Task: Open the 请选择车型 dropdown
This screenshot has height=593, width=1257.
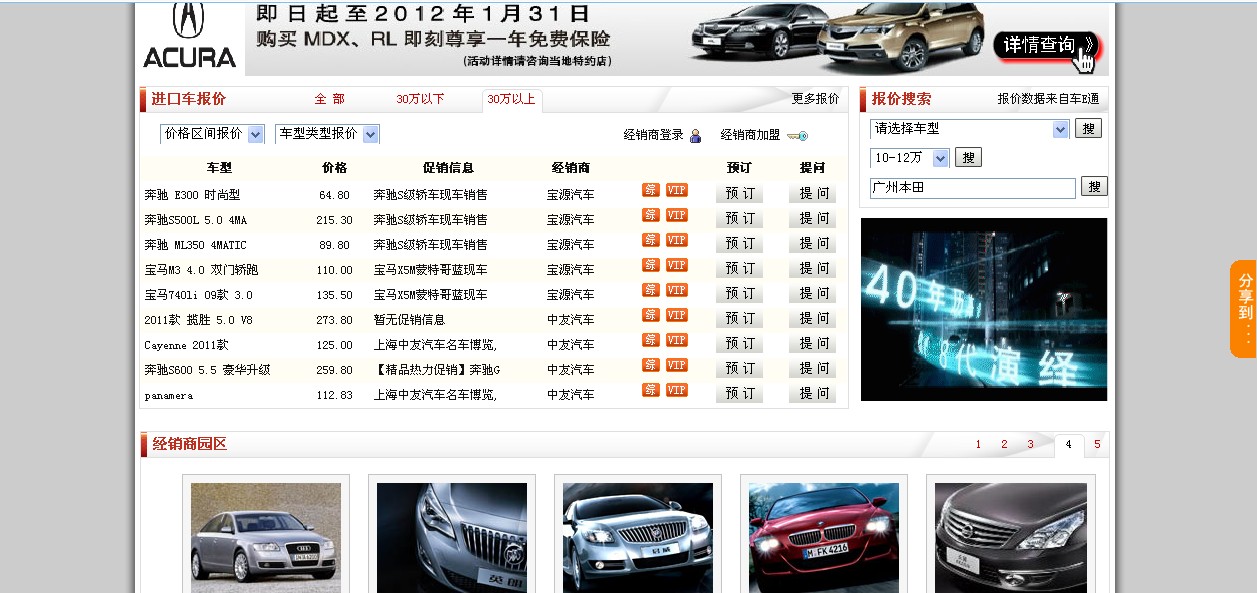Action: [963, 129]
